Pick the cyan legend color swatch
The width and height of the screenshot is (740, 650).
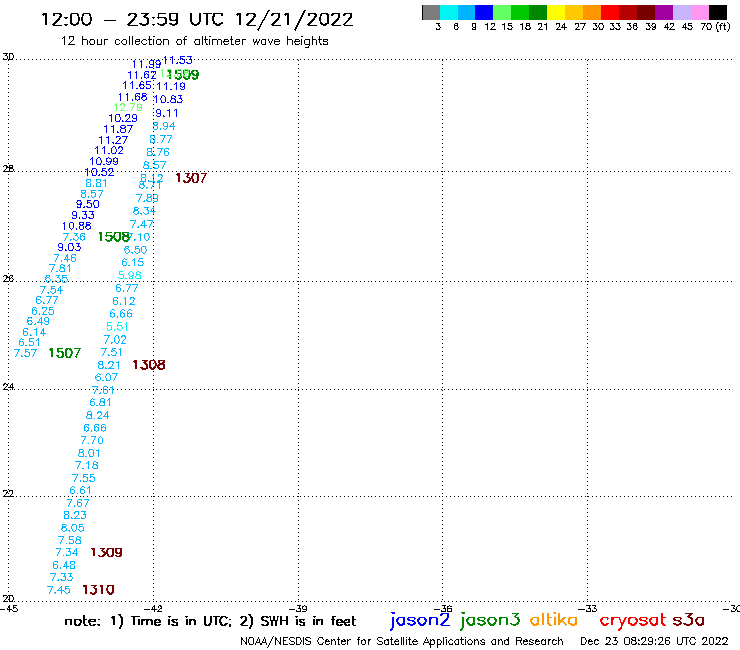pos(449,12)
